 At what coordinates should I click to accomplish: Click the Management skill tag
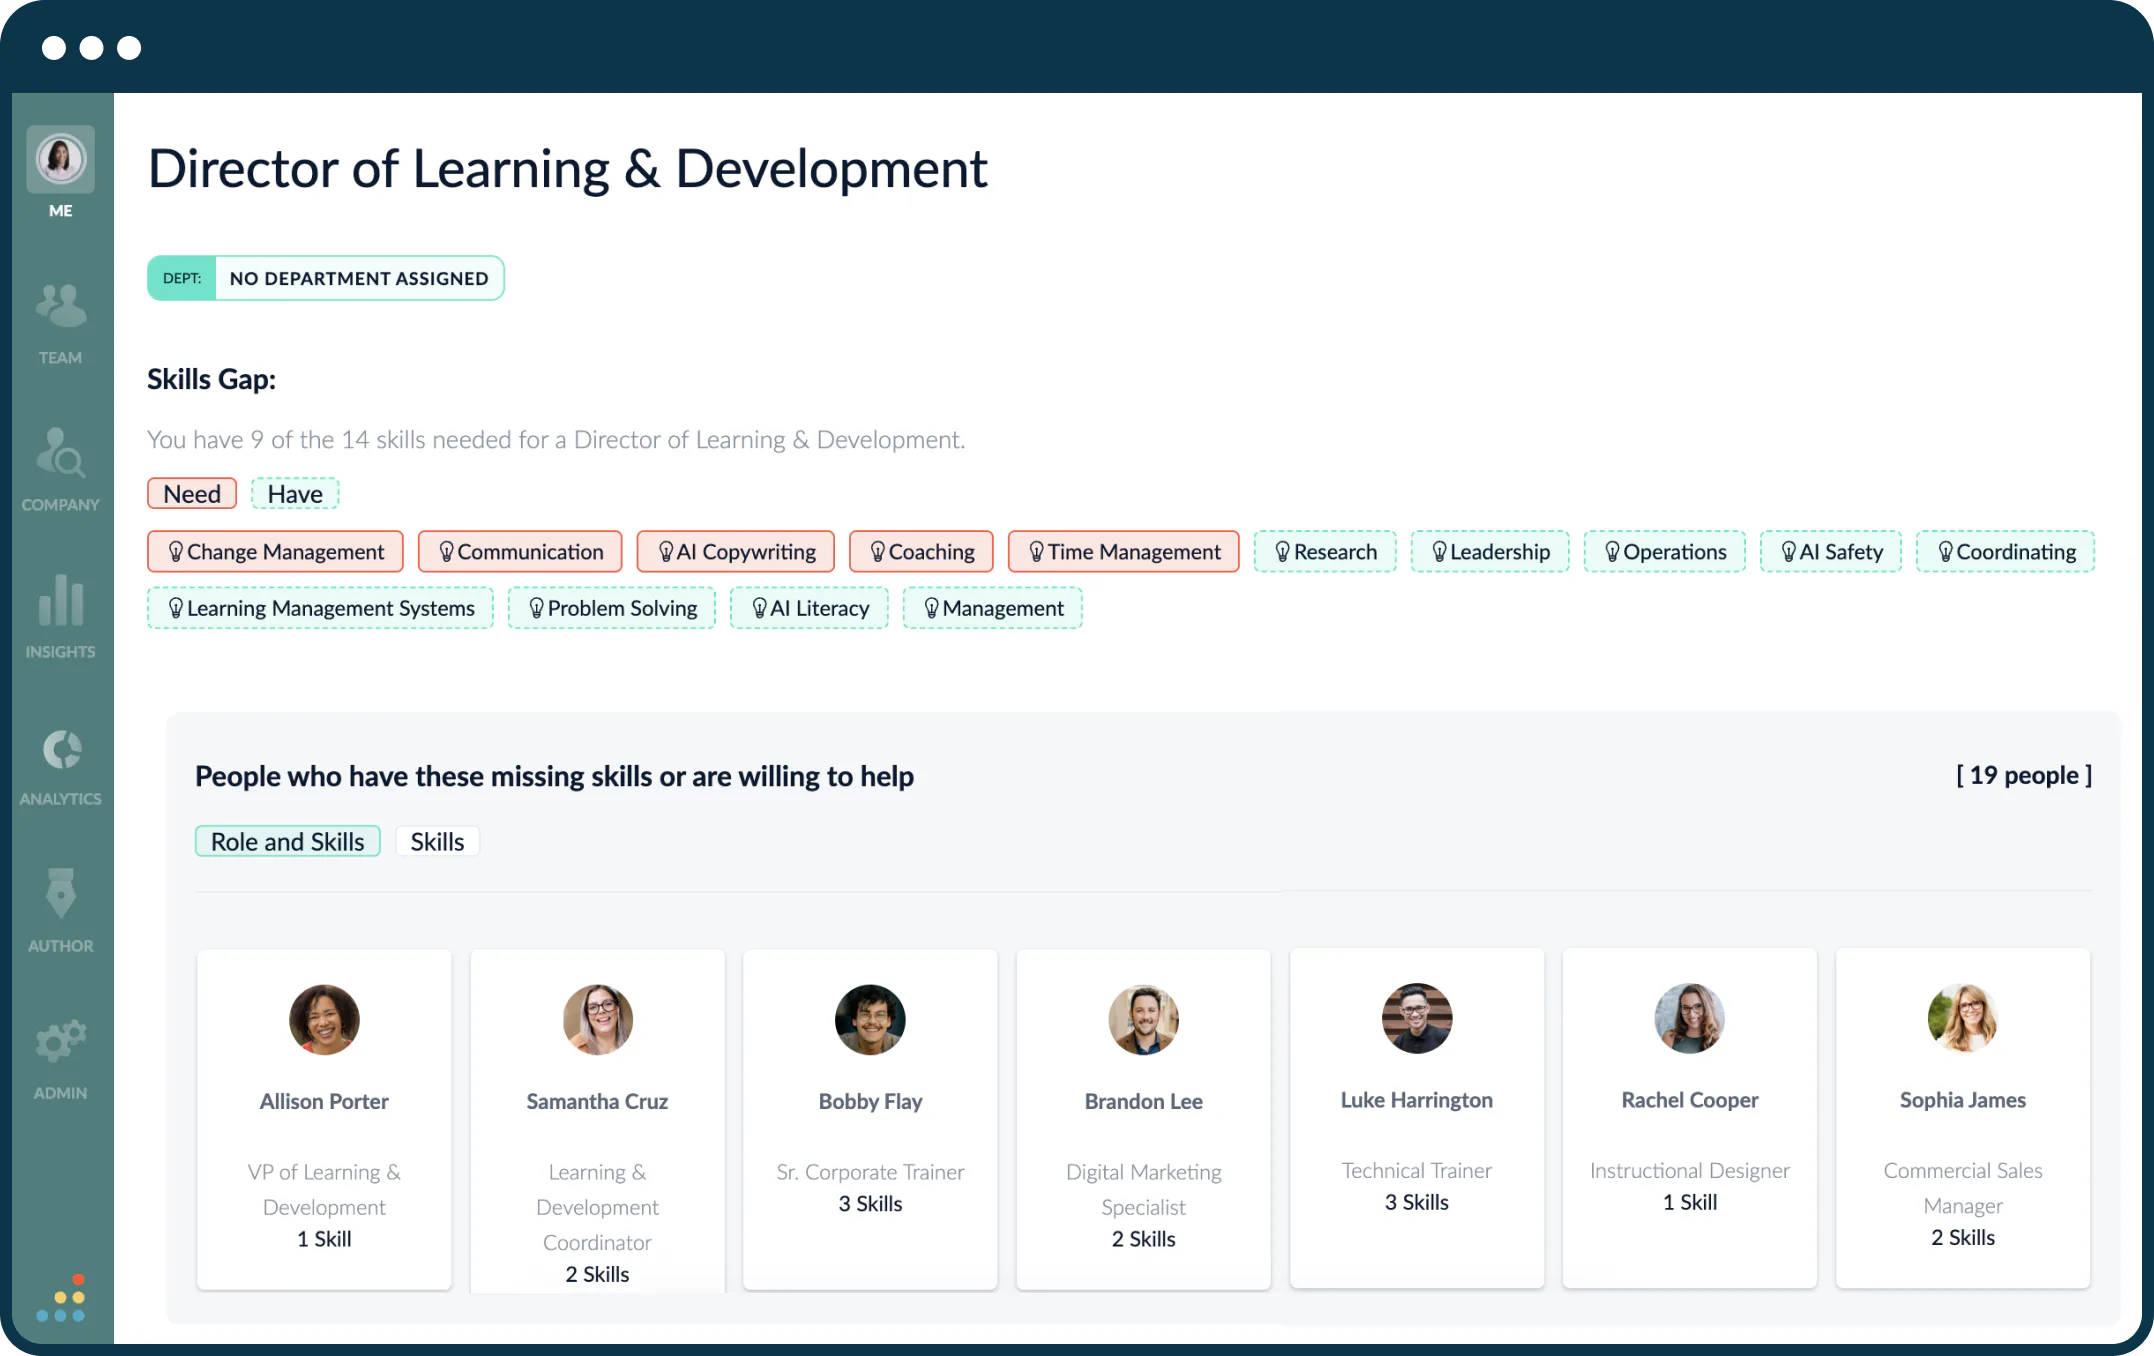coord(993,608)
